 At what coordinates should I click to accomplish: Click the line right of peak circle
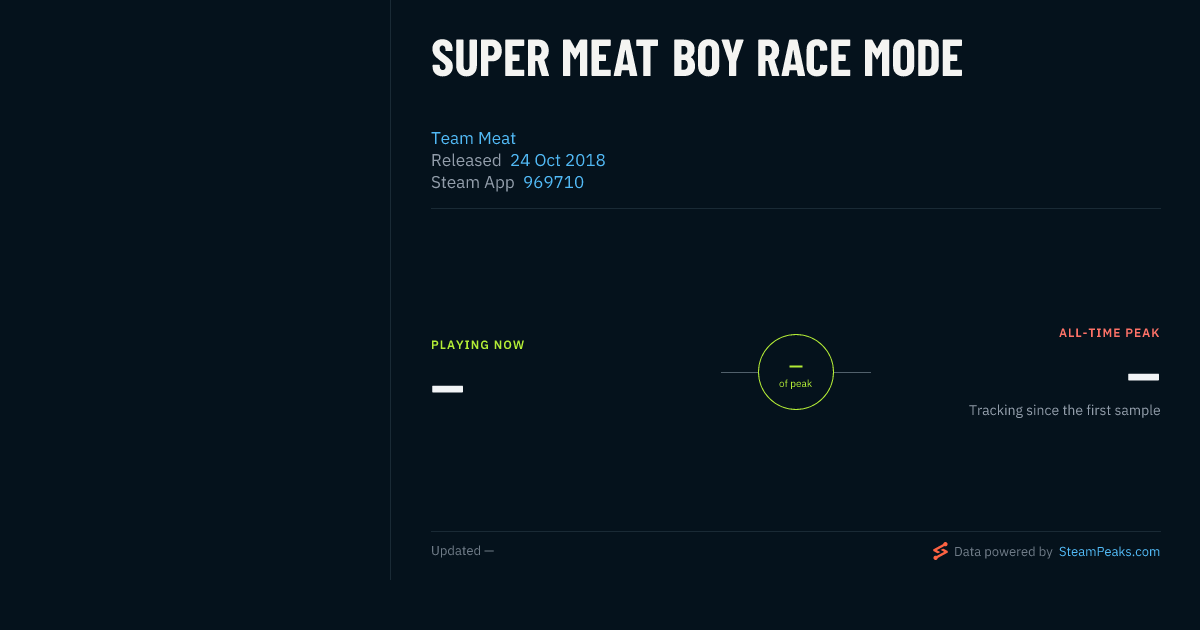[x=852, y=372]
